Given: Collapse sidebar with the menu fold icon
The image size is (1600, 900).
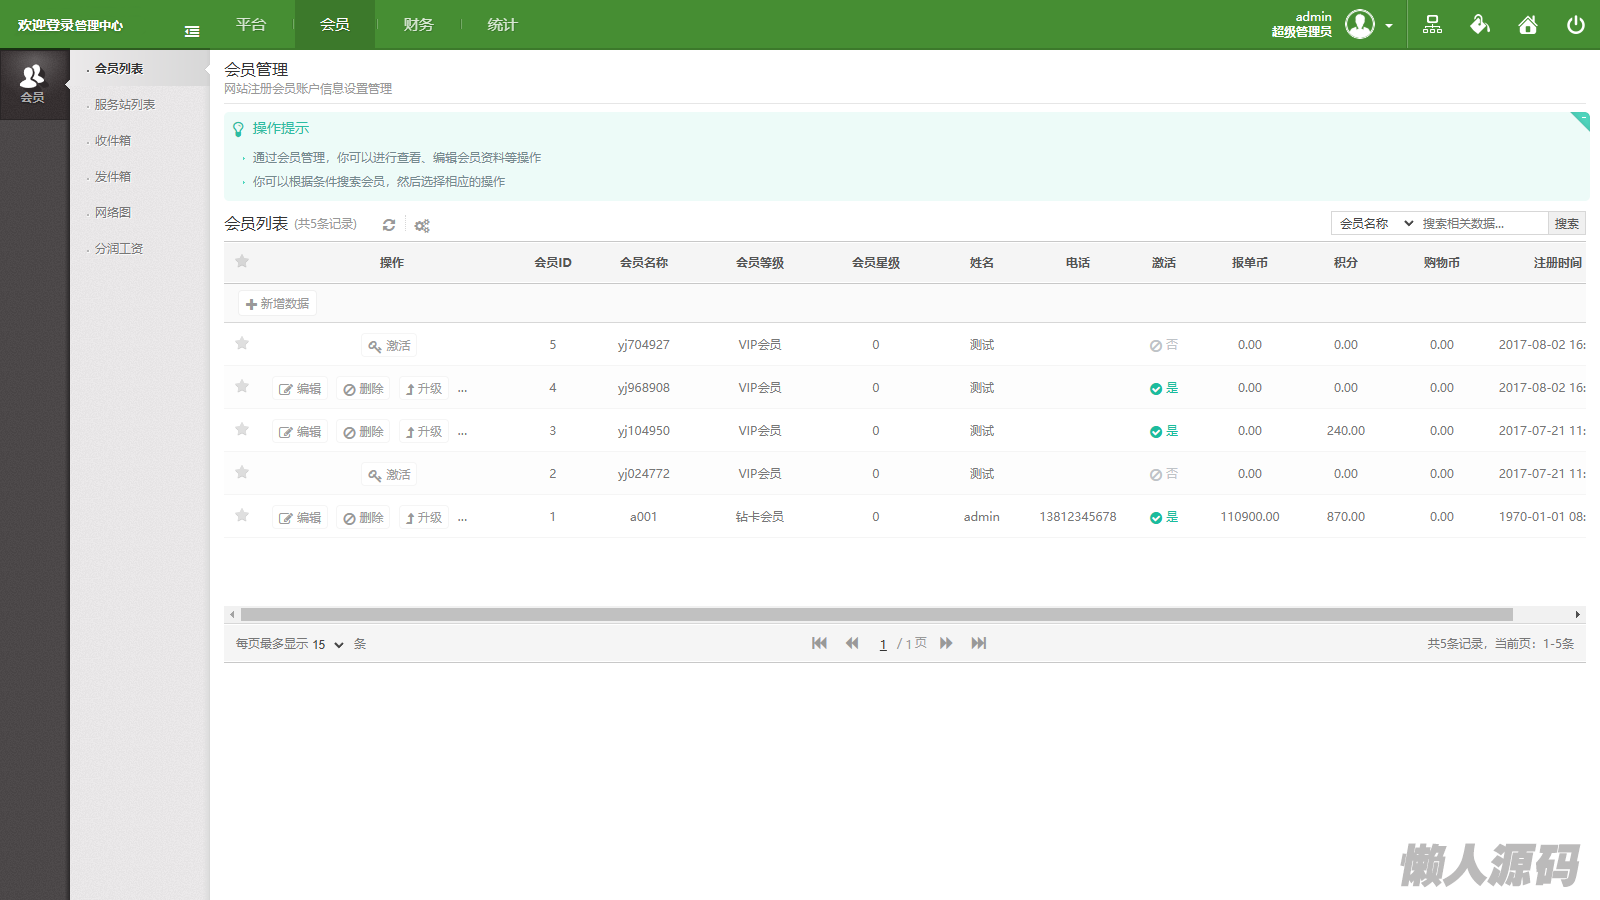Looking at the screenshot, I should click(192, 32).
